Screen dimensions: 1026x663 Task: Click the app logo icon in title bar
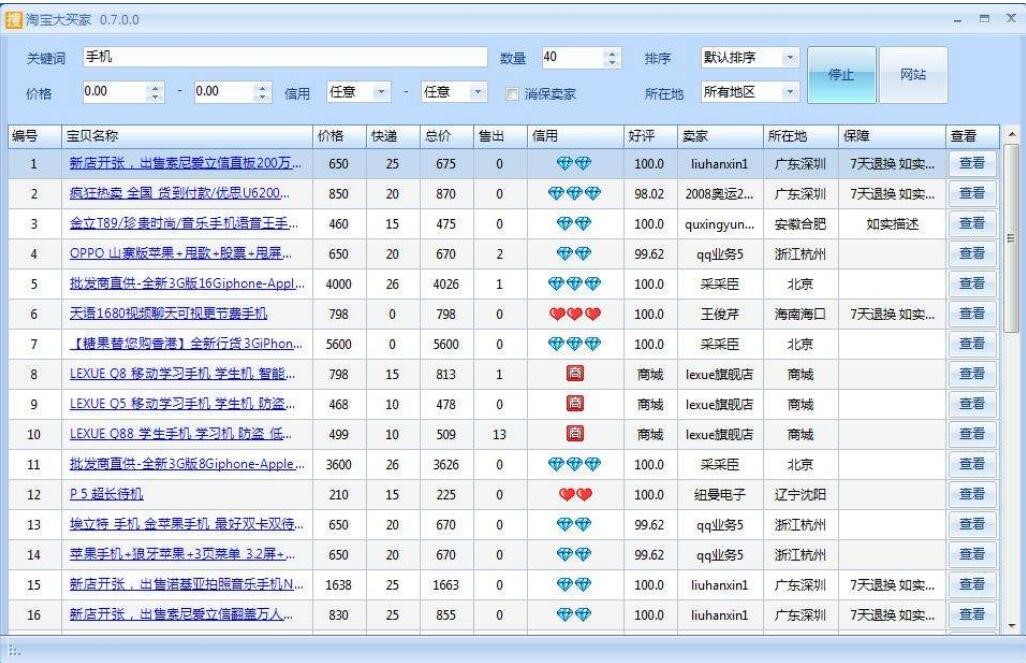click(14, 20)
